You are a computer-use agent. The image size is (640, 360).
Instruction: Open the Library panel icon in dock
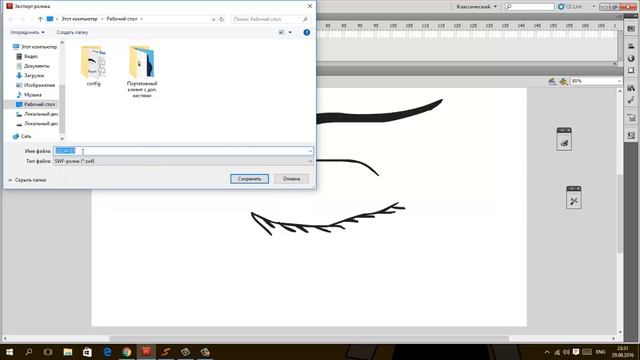(631, 88)
